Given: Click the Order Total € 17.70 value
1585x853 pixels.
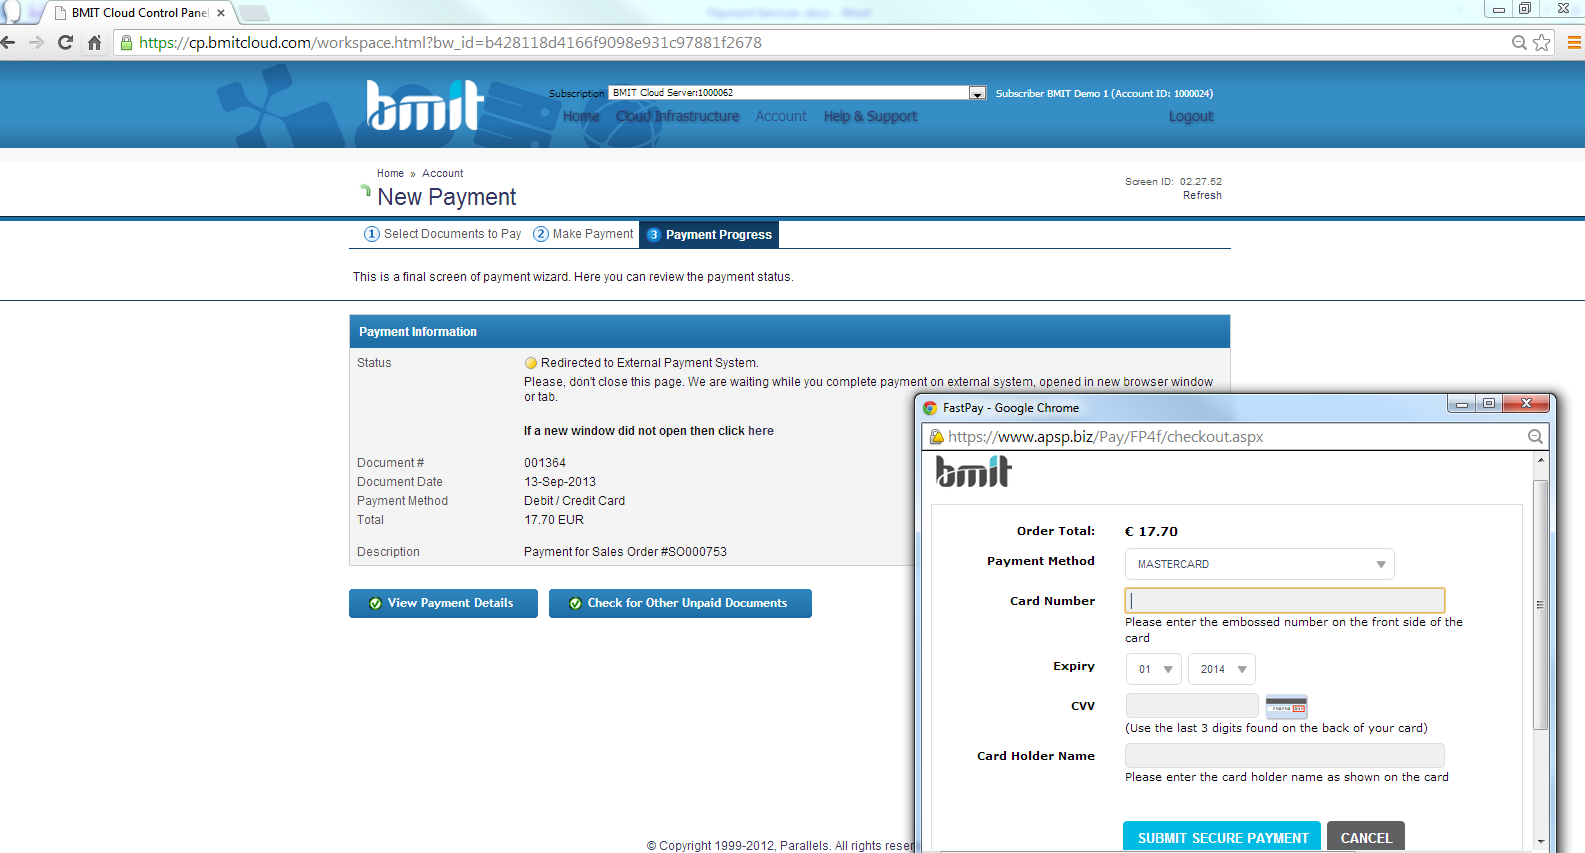Looking at the screenshot, I should (x=1151, y=531).
